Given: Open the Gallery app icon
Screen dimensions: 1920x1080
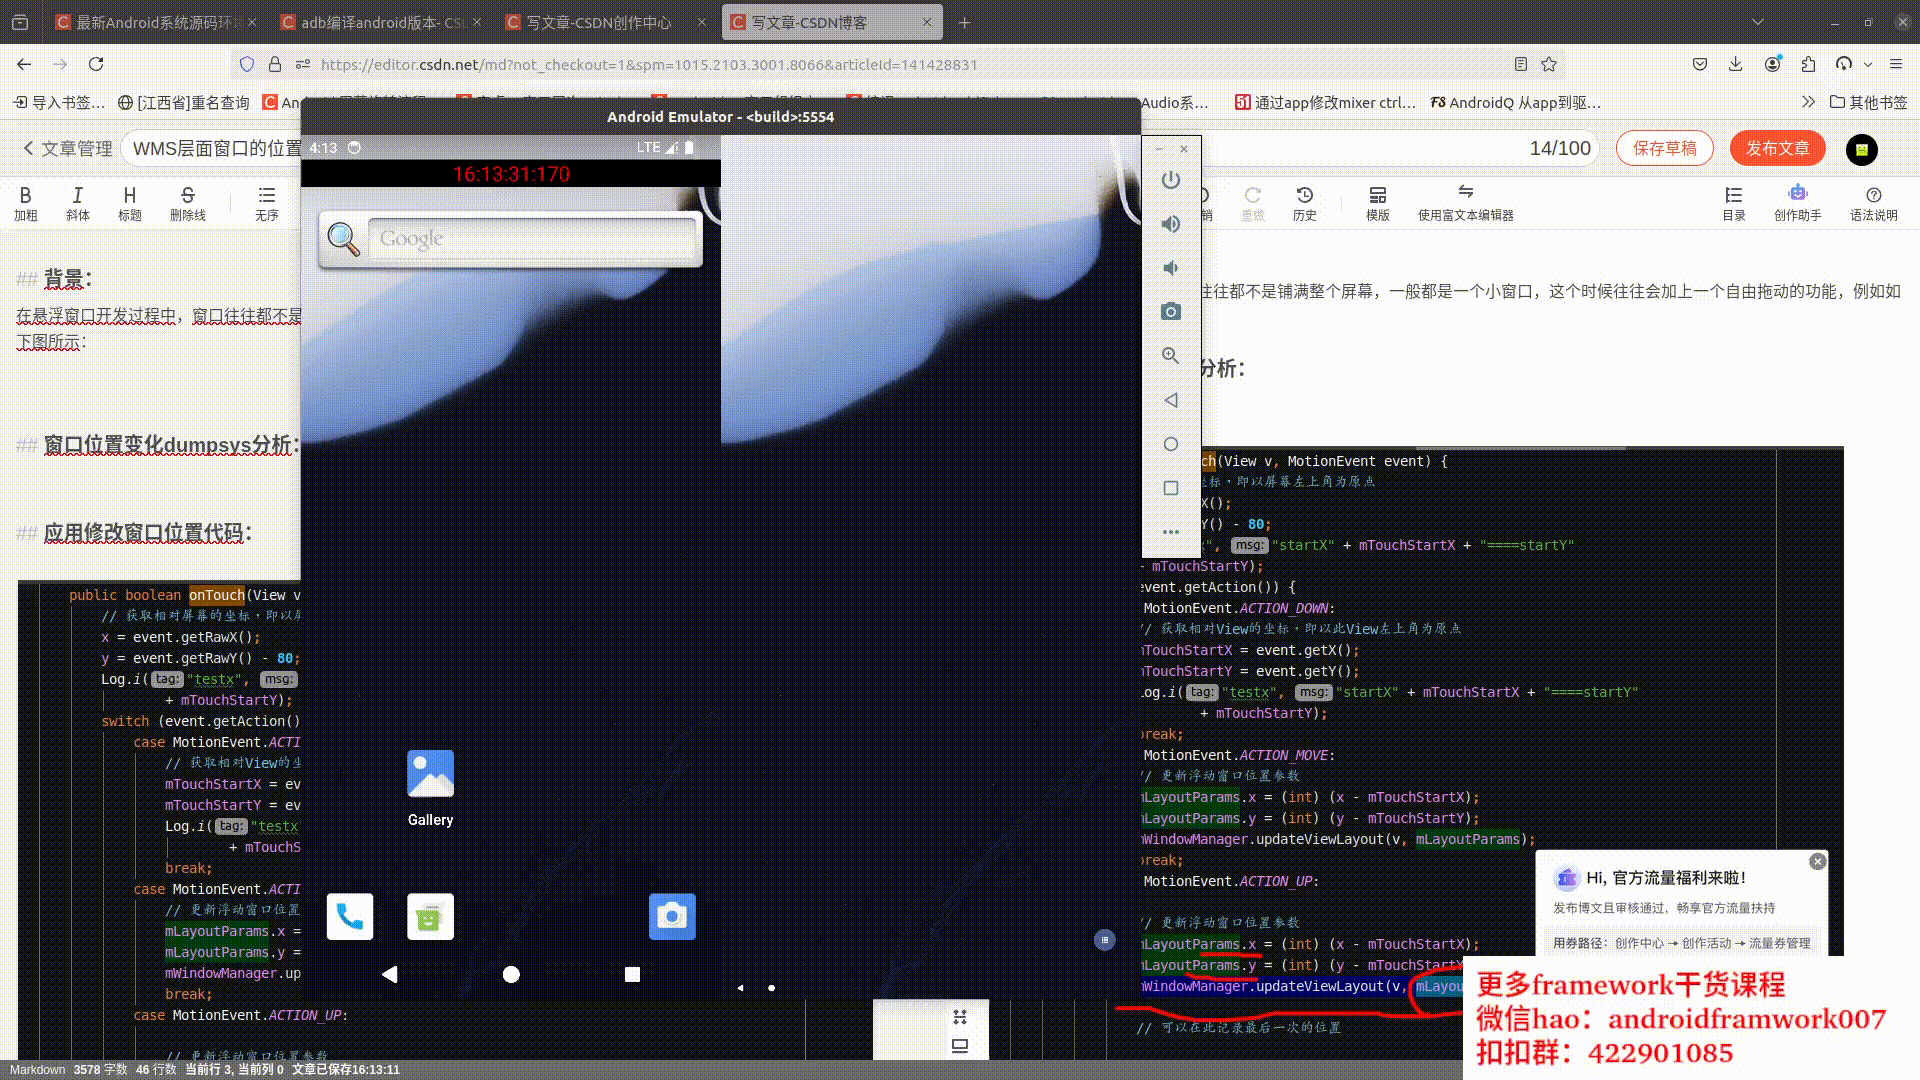Looking at the screenshot, I should click(x=430, y=775).
